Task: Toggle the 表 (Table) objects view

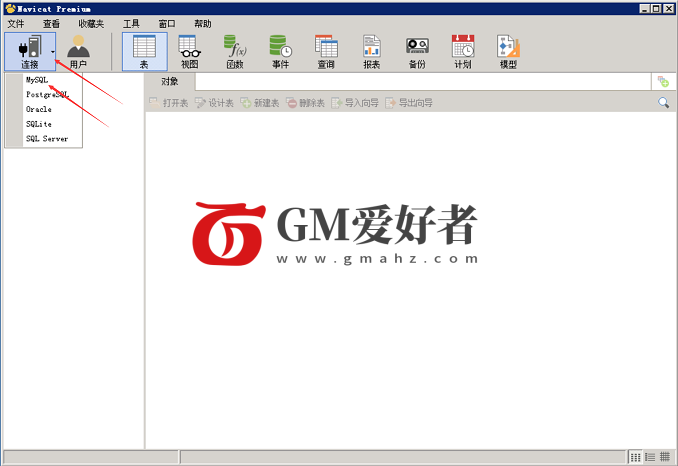Action: pos(144,50)
